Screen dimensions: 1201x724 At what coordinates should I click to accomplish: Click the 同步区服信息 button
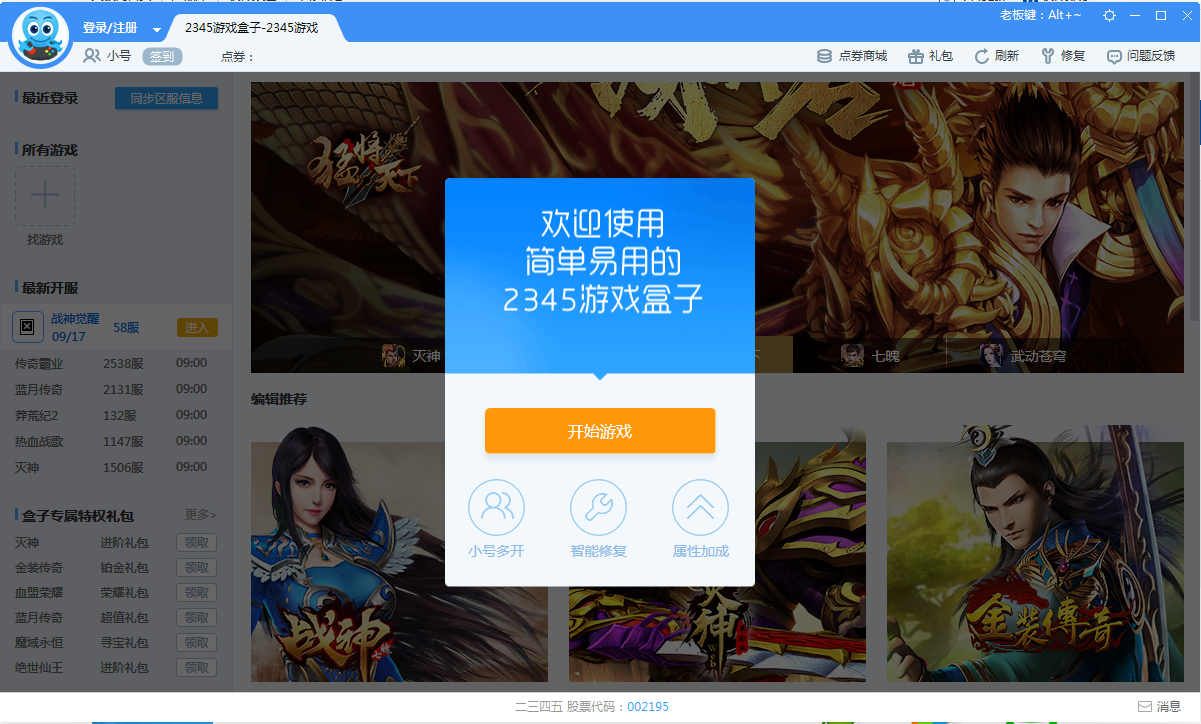click(x=166, y=98)
